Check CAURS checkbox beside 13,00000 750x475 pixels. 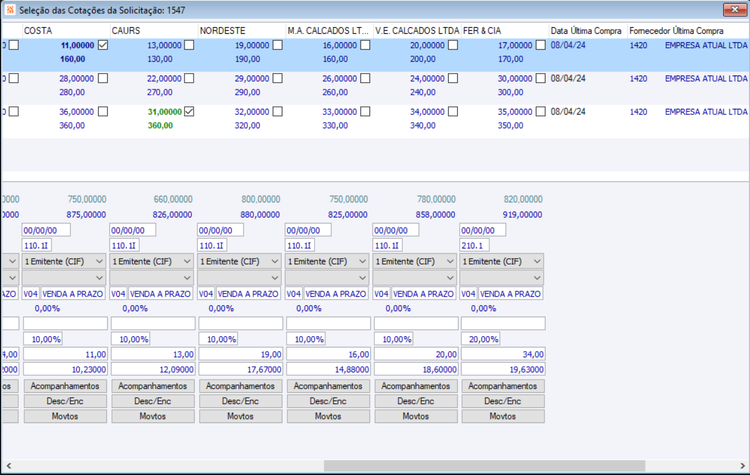point(189,45)
